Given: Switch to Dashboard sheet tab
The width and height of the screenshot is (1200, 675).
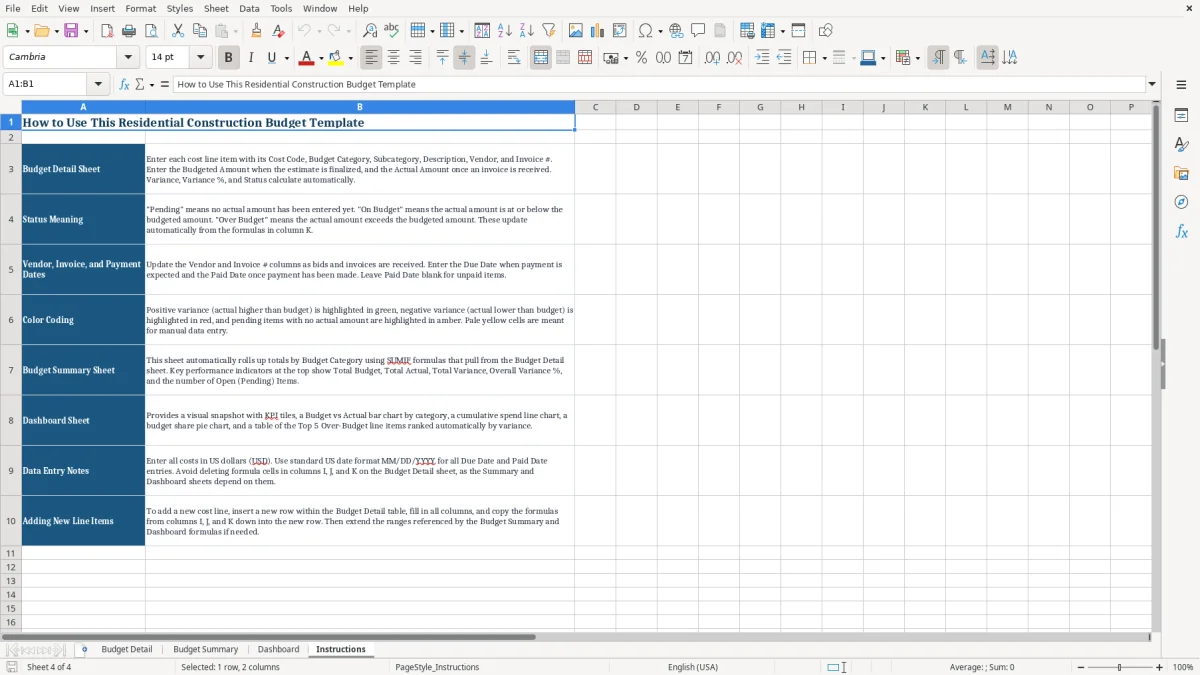Looking at the screenshot, I should (278, 649).
